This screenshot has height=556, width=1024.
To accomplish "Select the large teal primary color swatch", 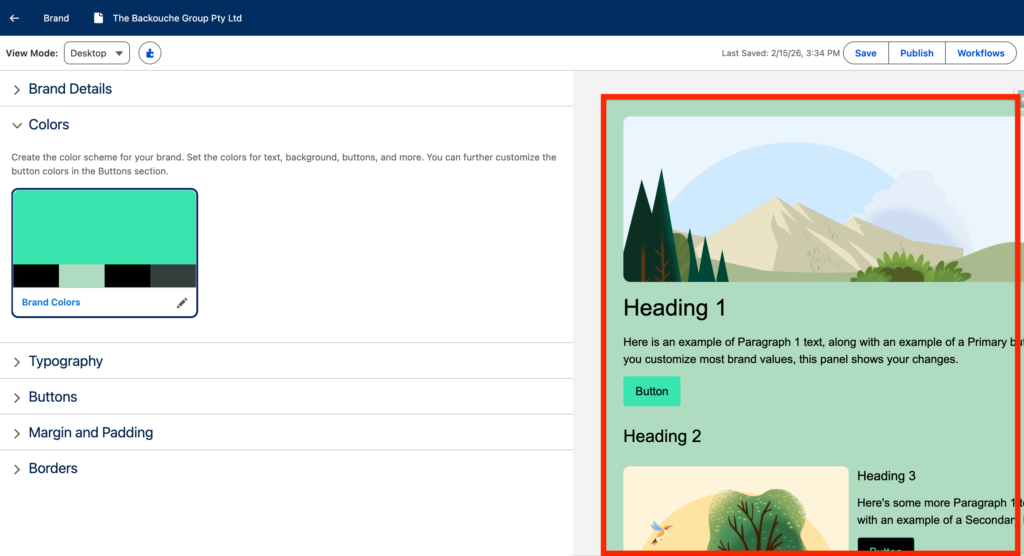I will (x=105, y=227).
